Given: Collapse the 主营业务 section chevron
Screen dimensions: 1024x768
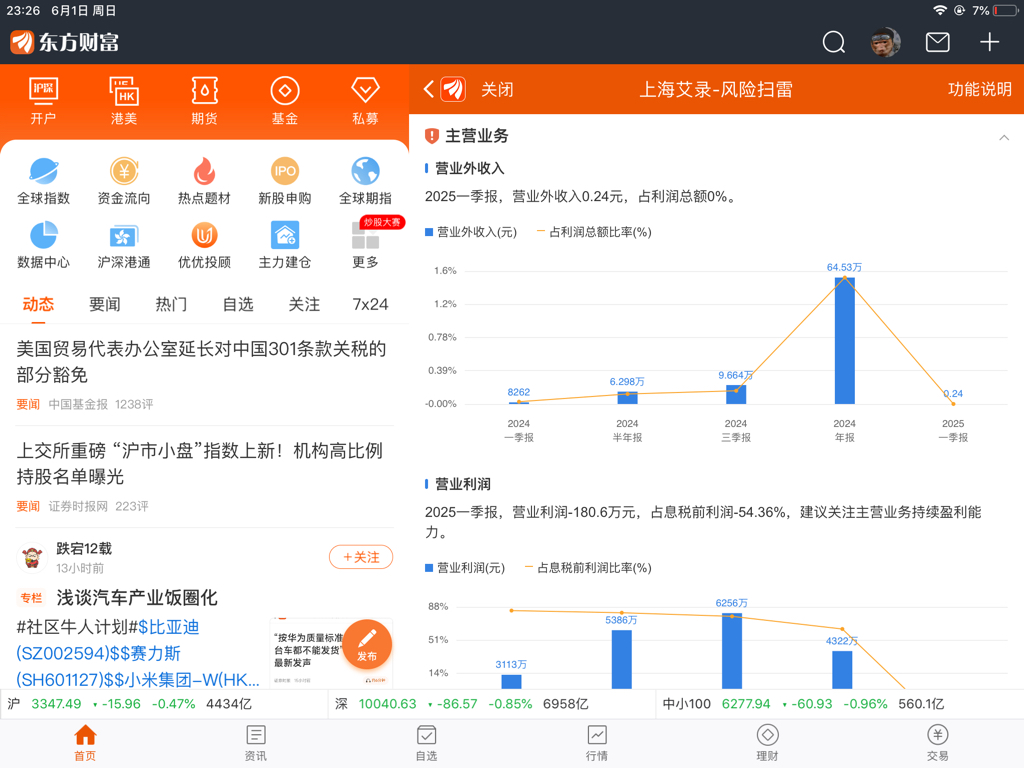Looking at the screenshot, I should tap(1004, 137).
